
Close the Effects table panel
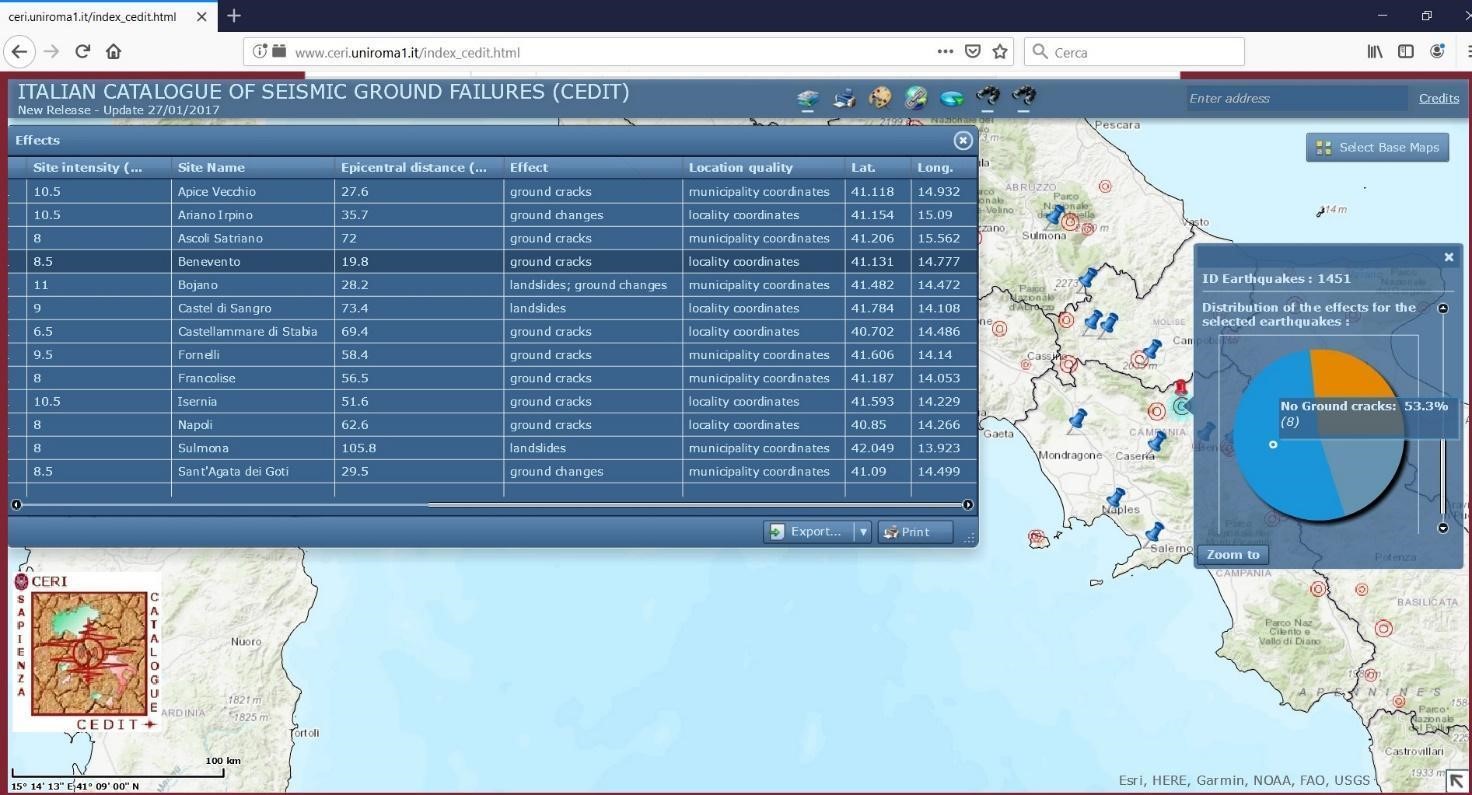(963, 140)
